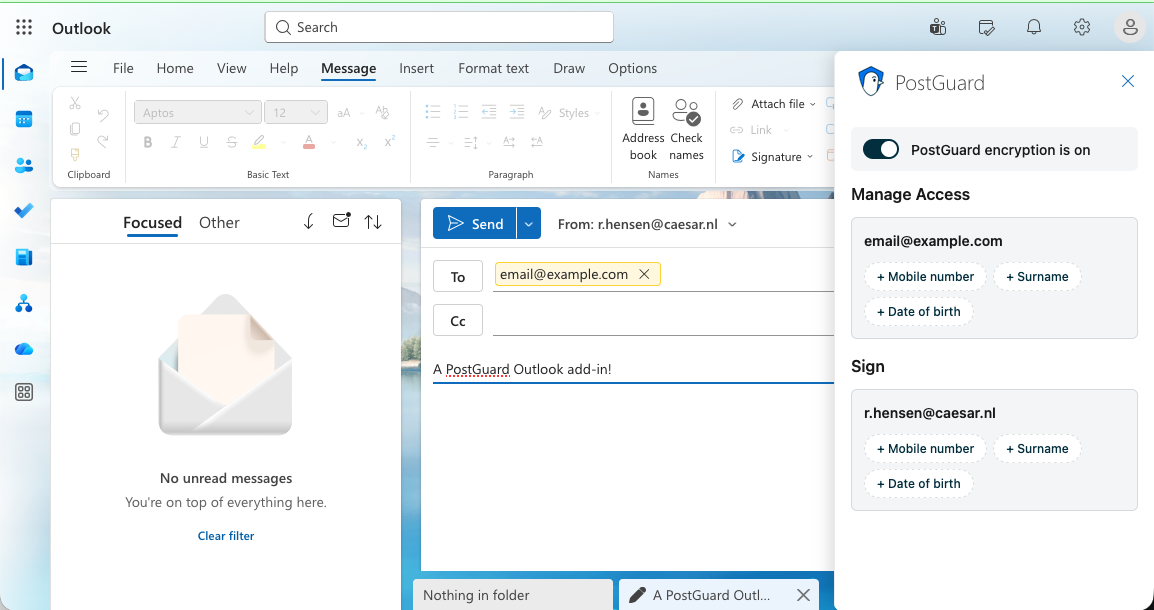Image resolution: width=1154 pixels, height=610 pixels.
Task: Open OneDrive from the left rail
Action: point(24,349)
